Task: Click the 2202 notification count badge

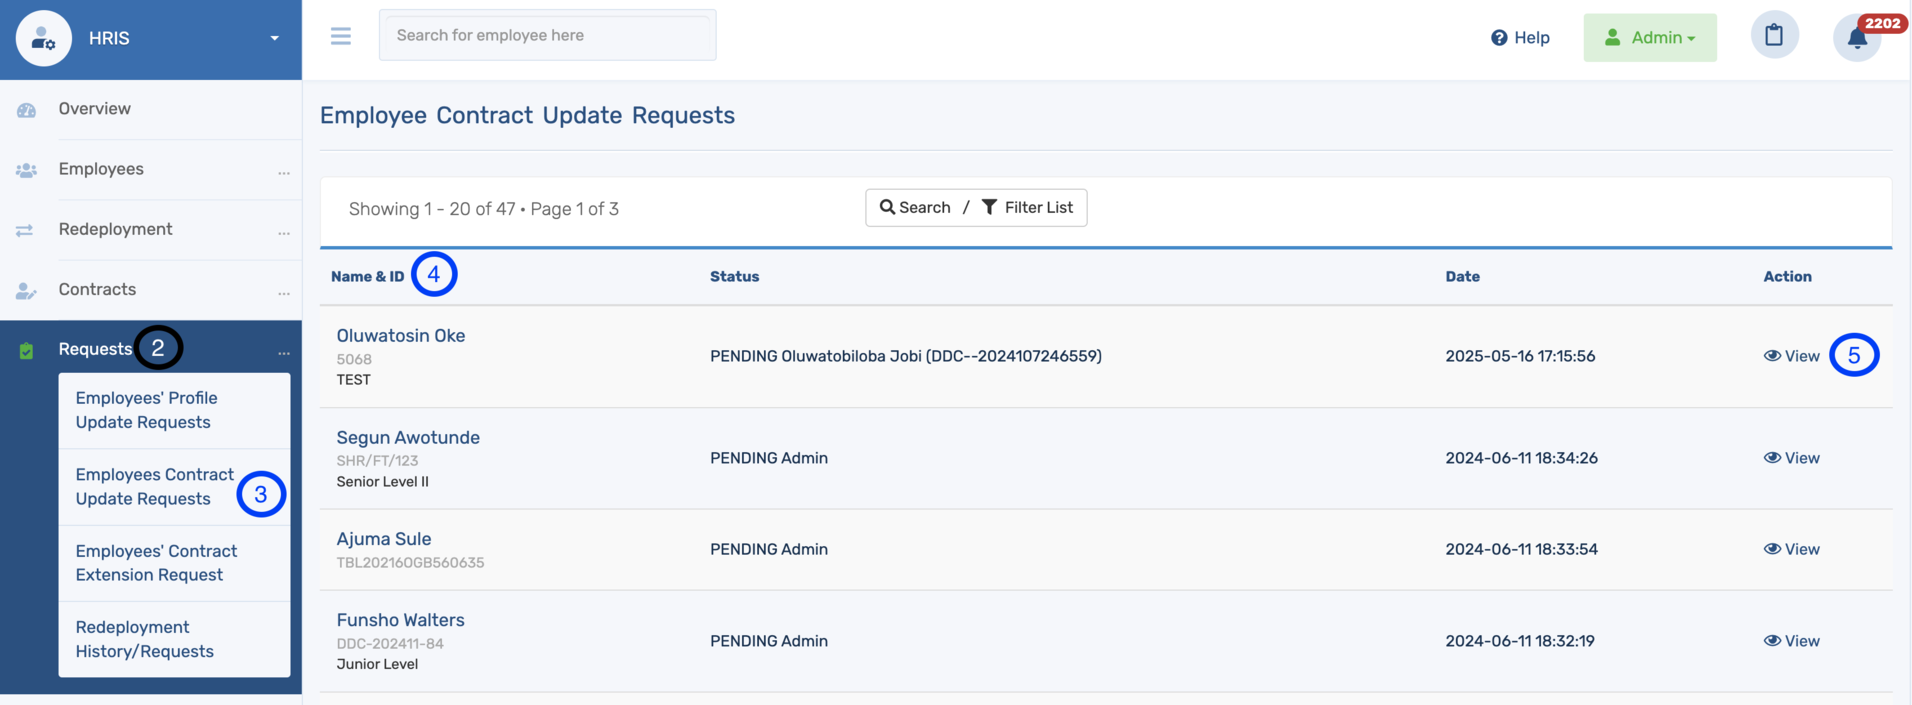Action: pos(1882,23)
